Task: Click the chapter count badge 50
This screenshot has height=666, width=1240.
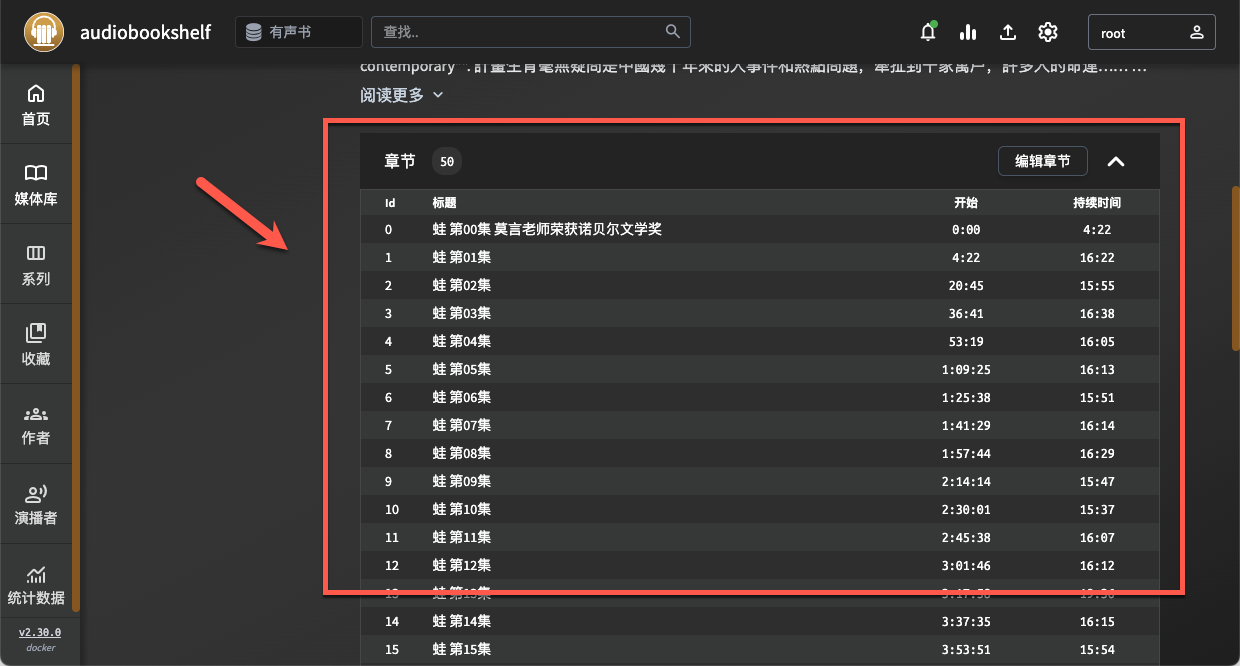Action: pos(447,161)
